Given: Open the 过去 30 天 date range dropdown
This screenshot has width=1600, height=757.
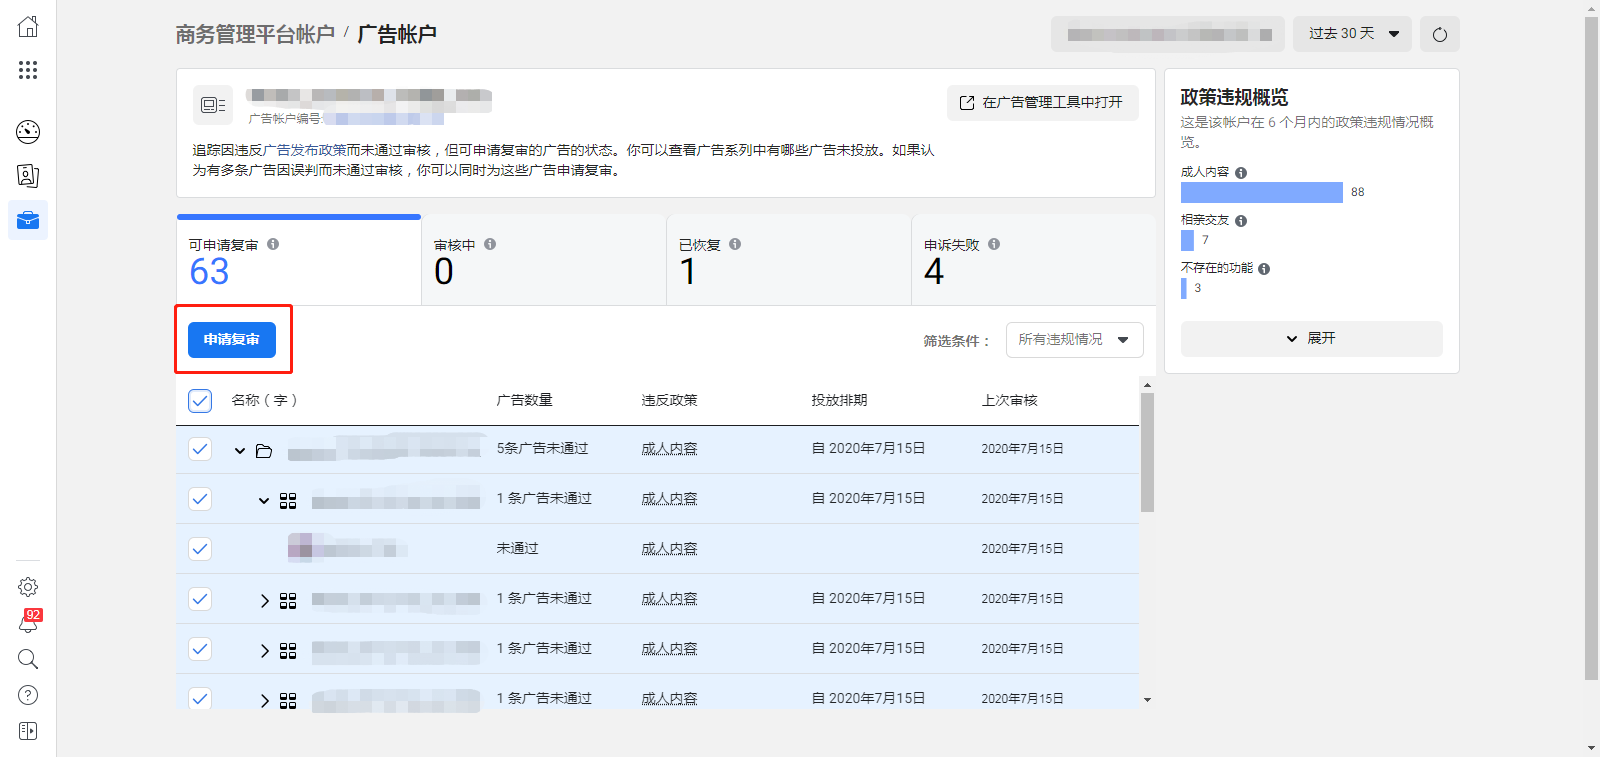Looking at the screenshot, I should coord(1351,34).
